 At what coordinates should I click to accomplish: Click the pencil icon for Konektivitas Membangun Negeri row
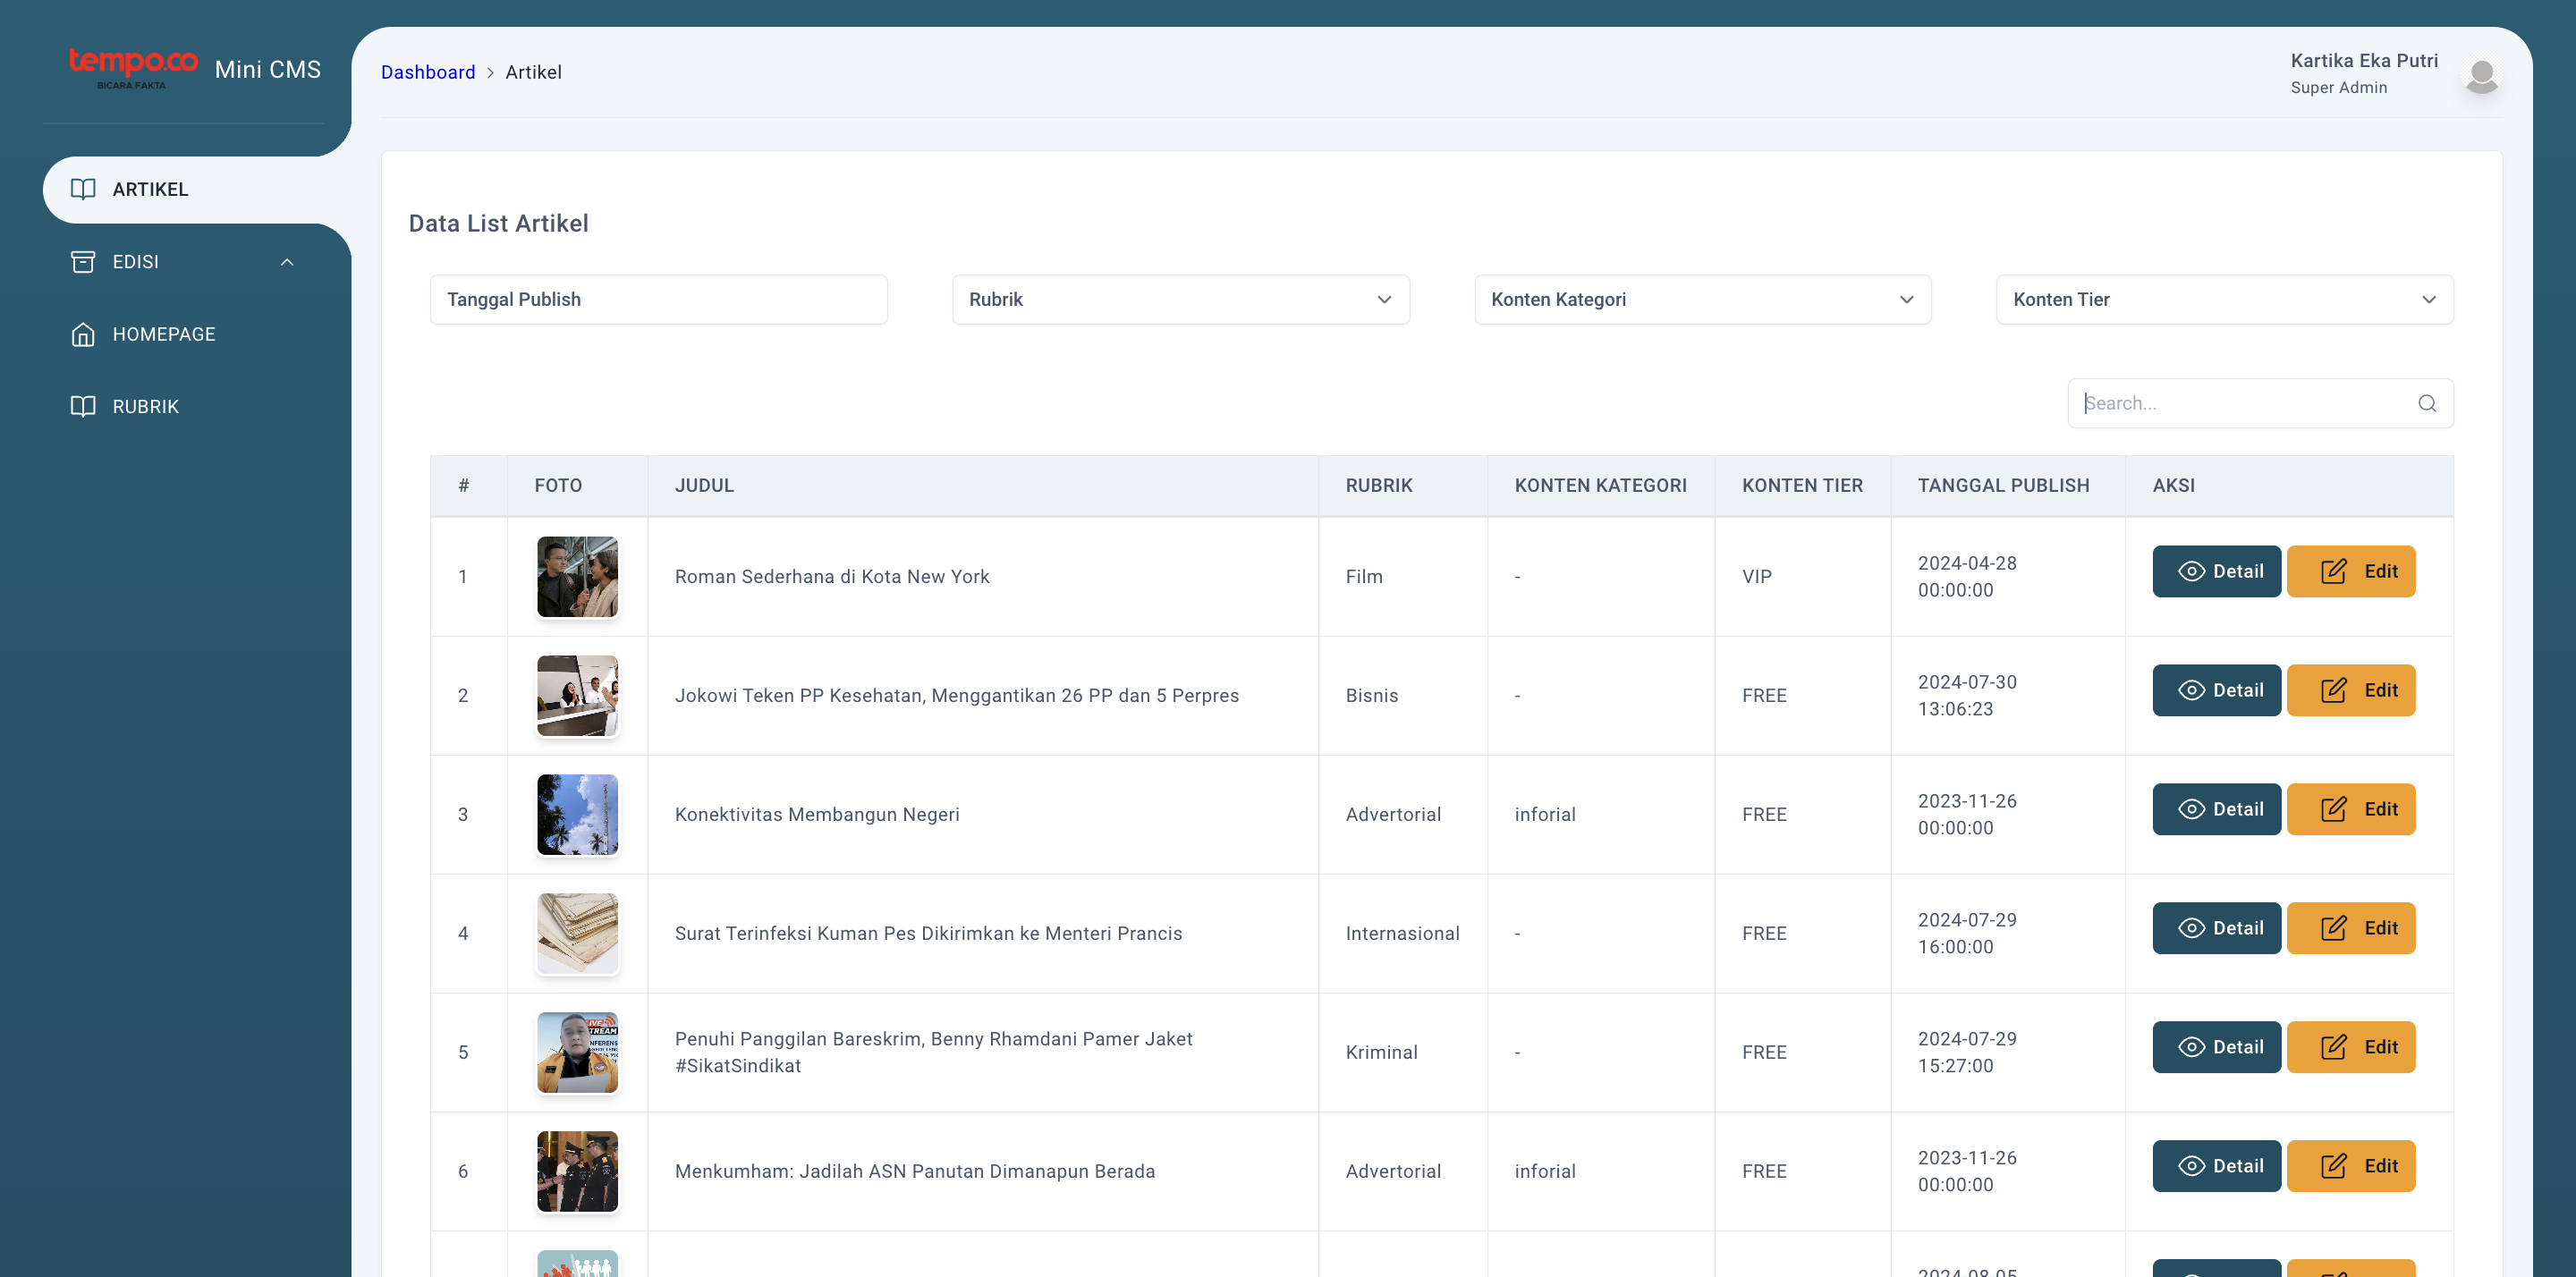[x=2333, y=809]
